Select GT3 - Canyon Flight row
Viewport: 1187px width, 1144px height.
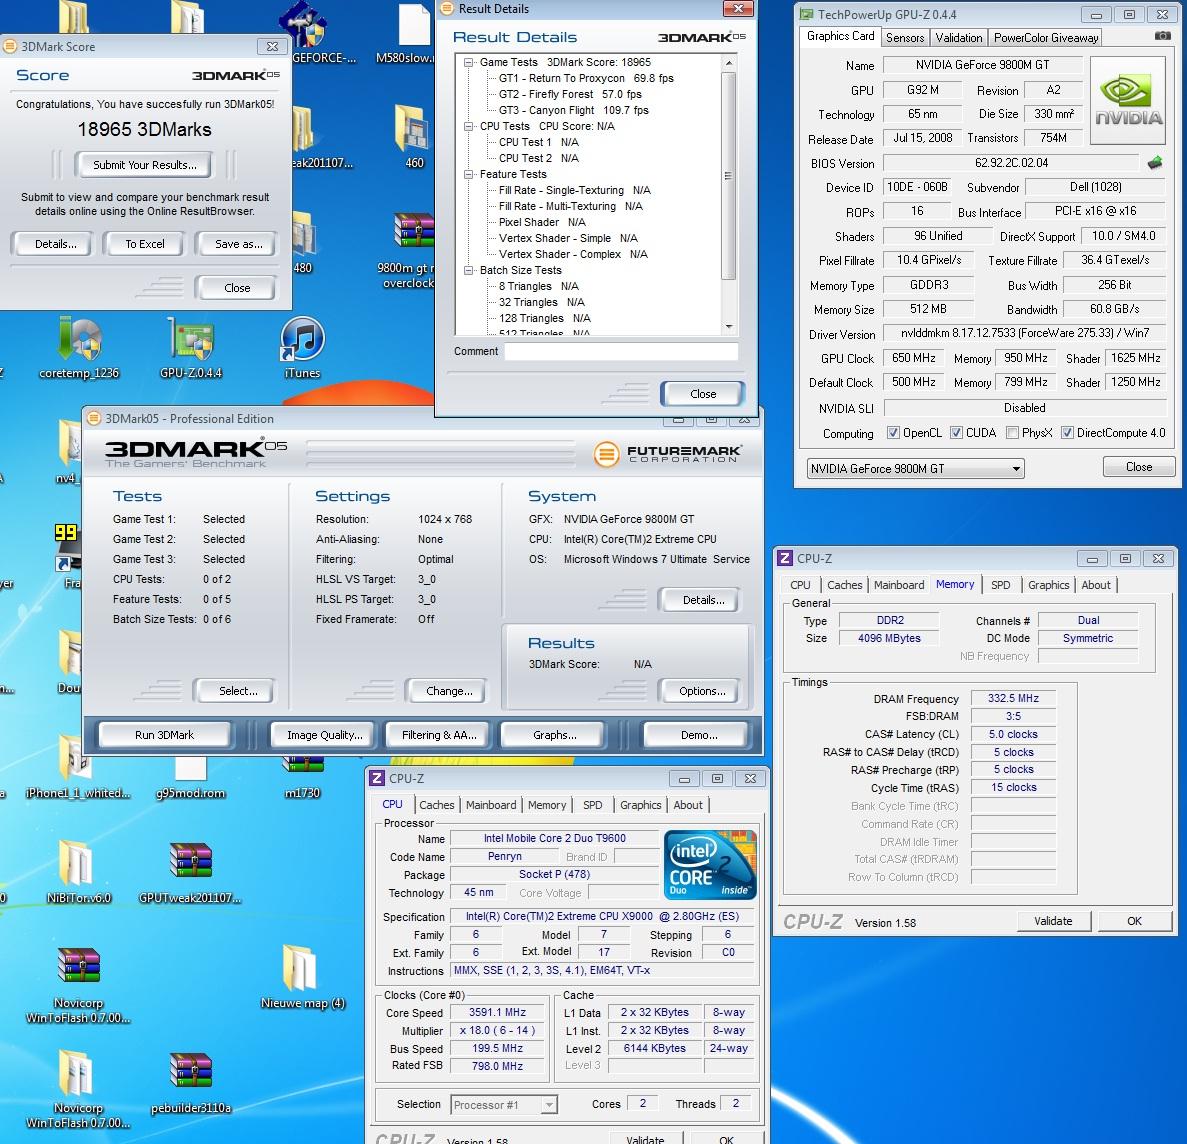[573, 110]
